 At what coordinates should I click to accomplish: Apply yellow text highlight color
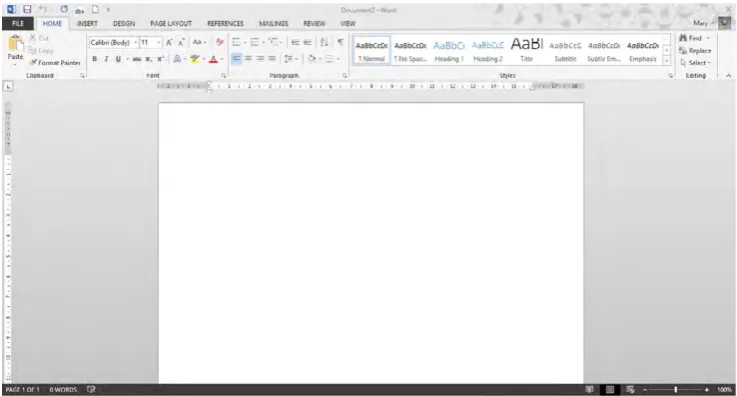click(x=195, y=59)
